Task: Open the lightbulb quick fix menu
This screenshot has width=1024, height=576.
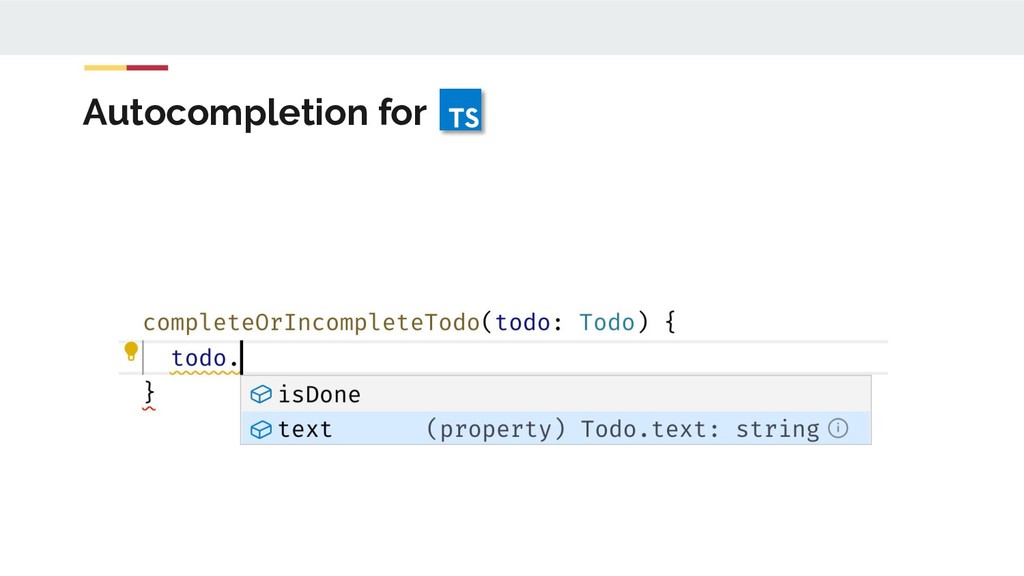Action: pos(130,351)
